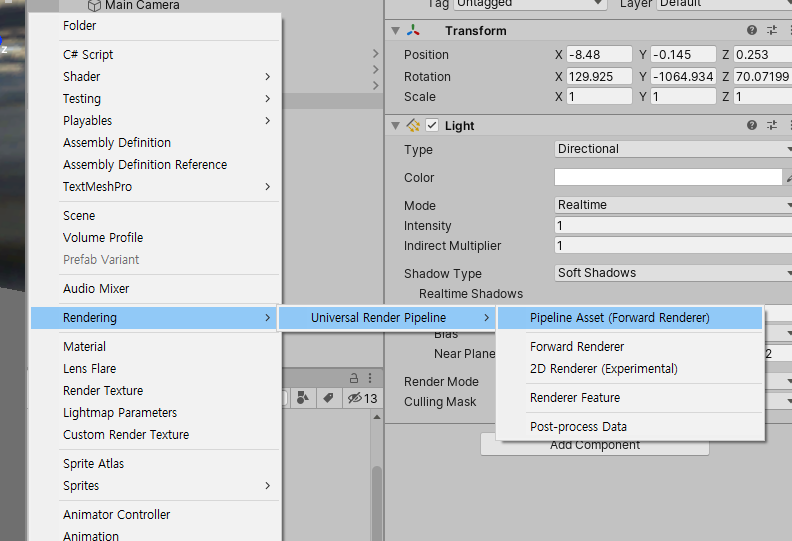This screenshot has height=541, width=792.
Task: Select Main Camera in the hierarchy
Action: pyautogui.click(x=142, y=6)
